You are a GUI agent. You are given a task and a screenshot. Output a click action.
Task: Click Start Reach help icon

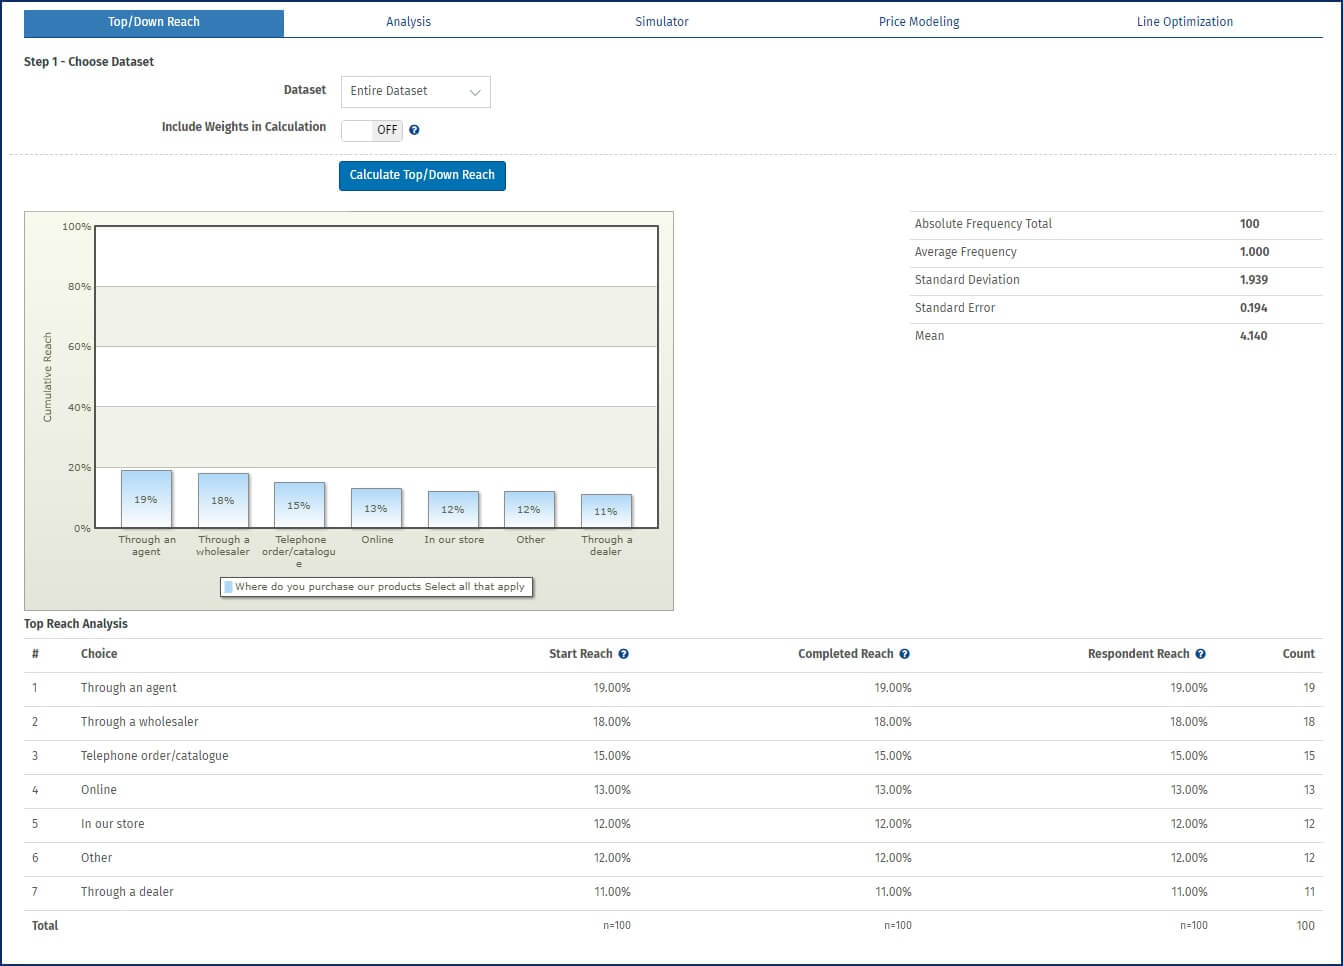623,654
